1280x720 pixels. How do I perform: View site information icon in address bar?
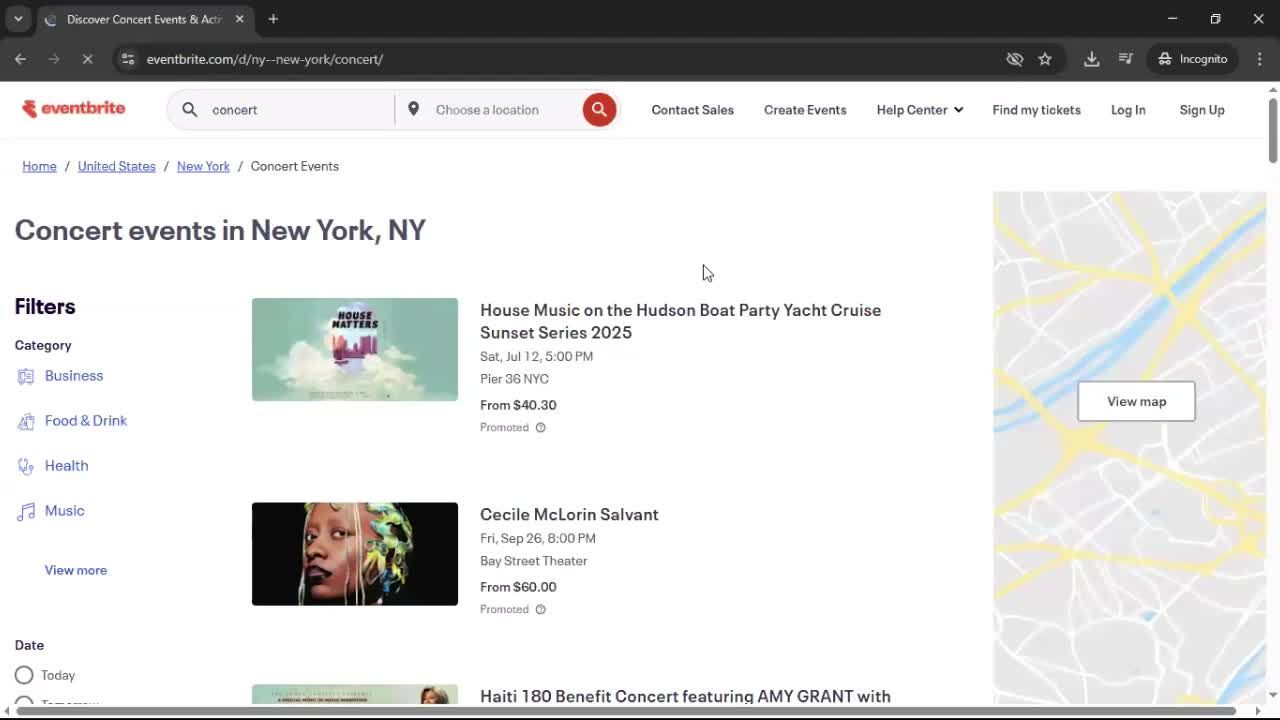coord(127,59)
